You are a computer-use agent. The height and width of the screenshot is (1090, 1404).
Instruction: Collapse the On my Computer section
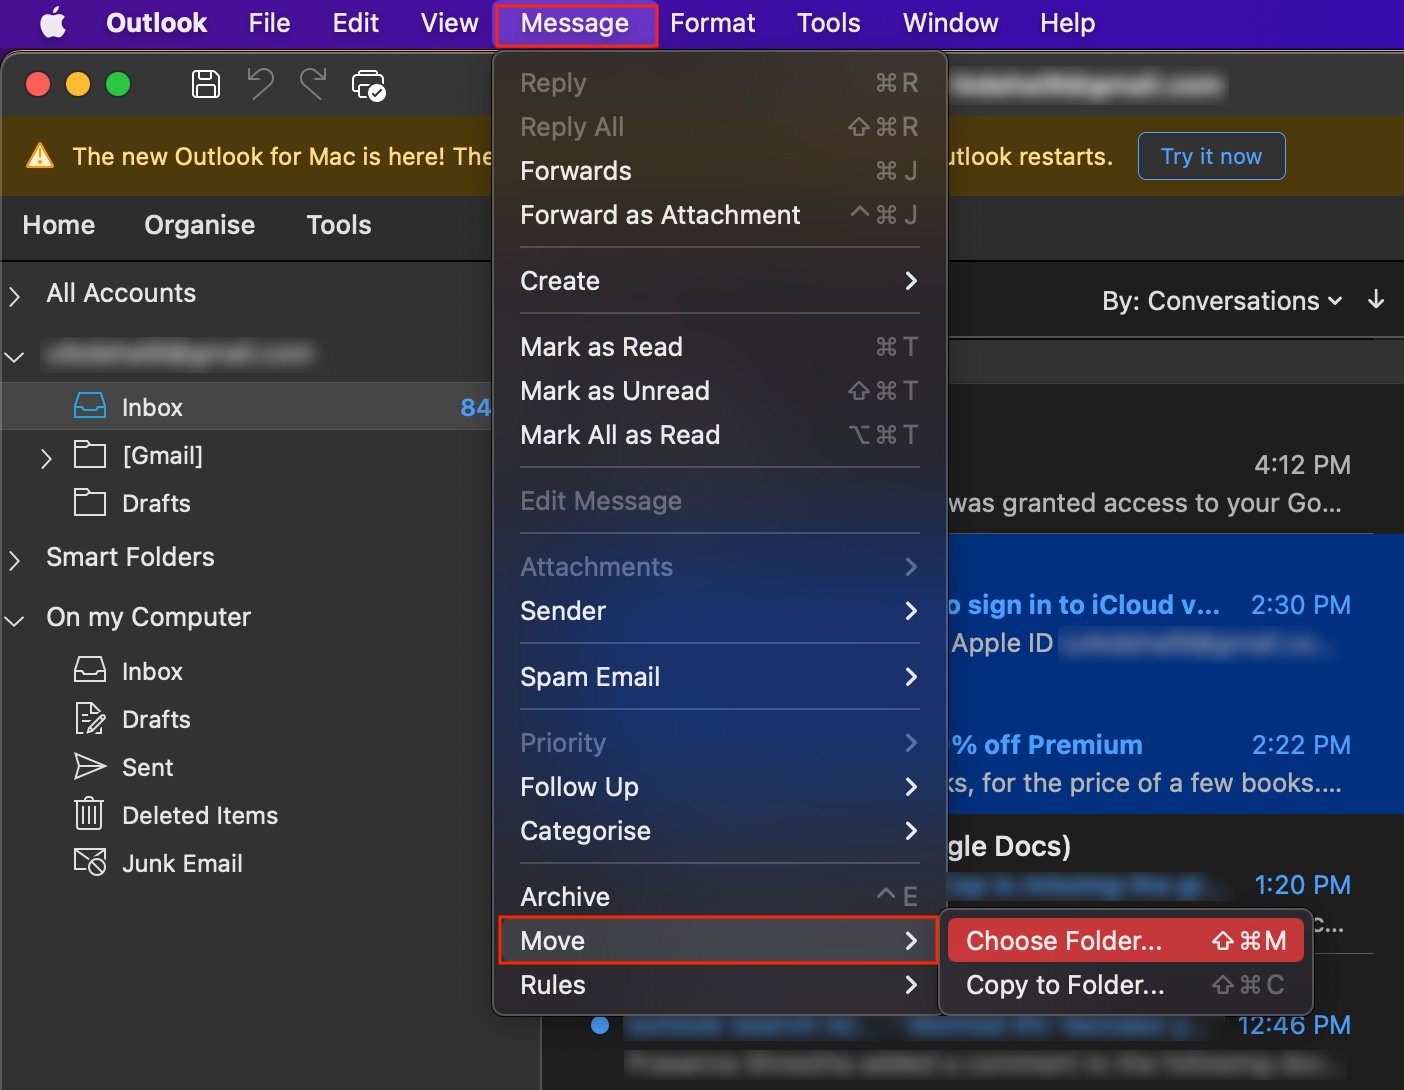15,620
